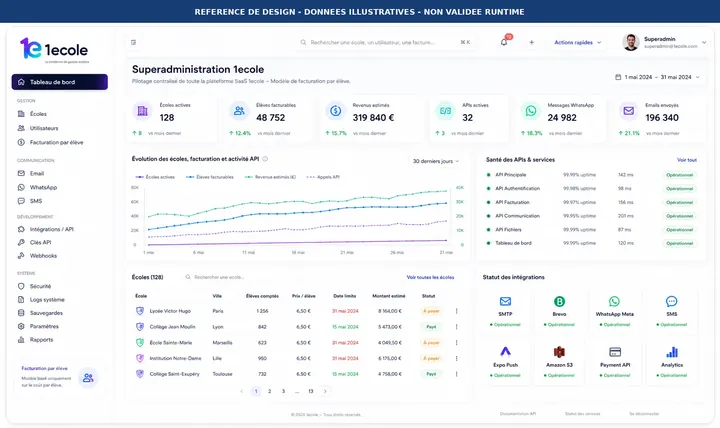Image resolution: width=720 pixels, height=428 pixels.
Task: Click Opérationnel badge for API Principale
Action: [x=680, y=175]
